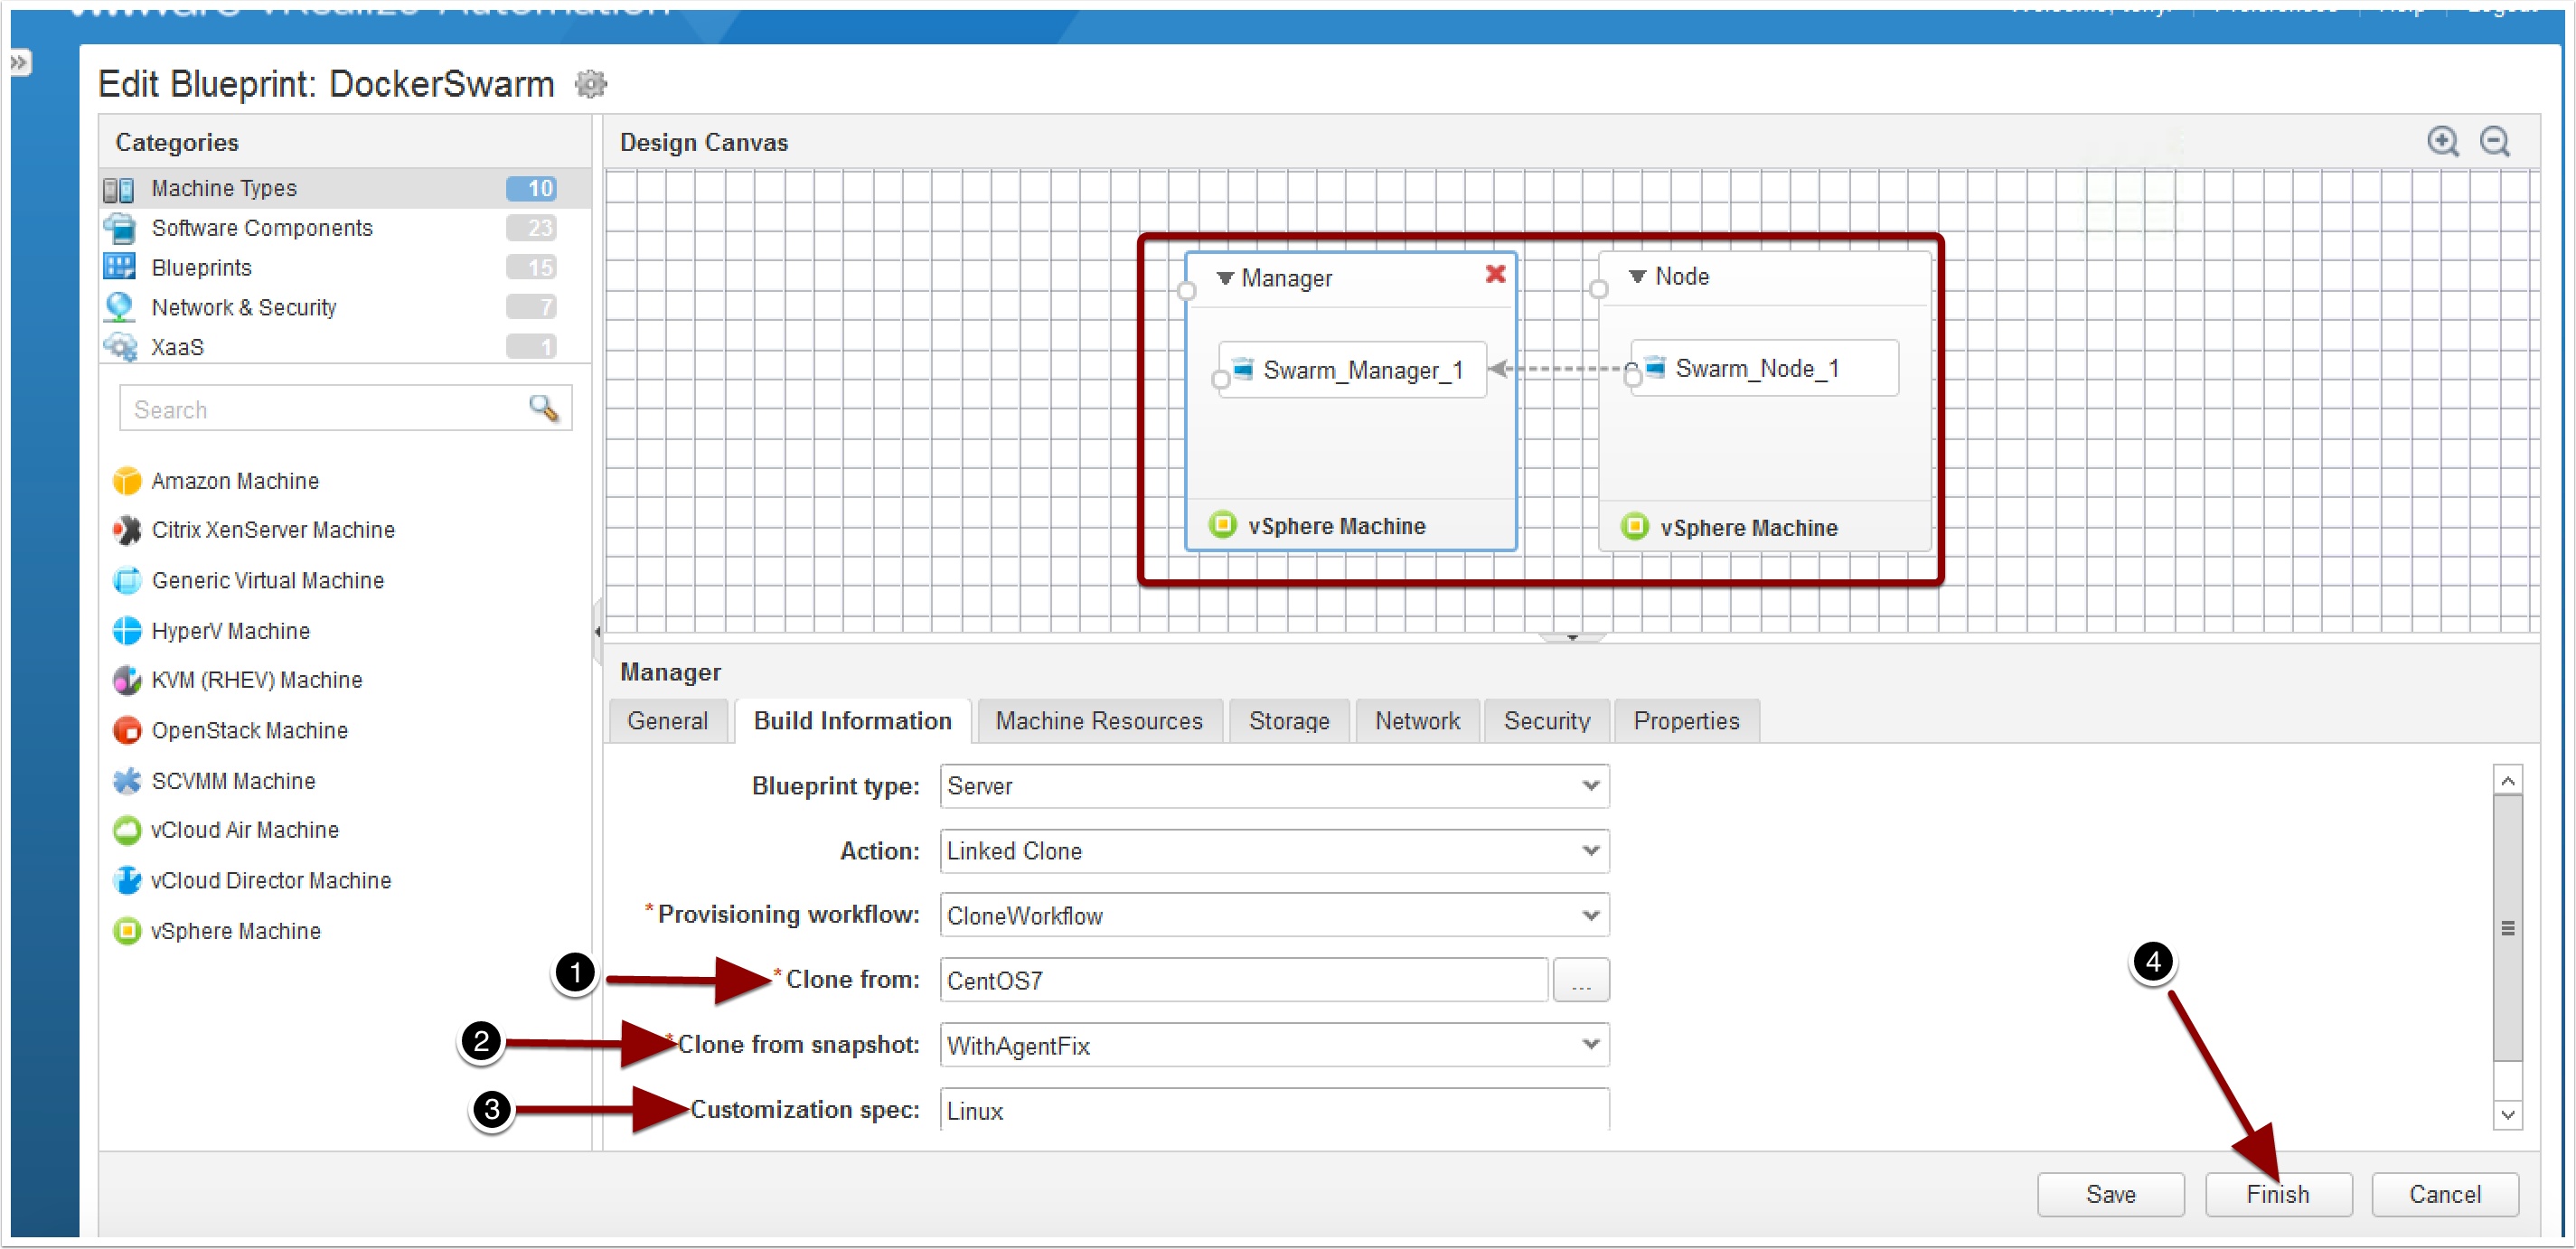The image size is (2576, 1249).
Task: Select the Network & Security category row
Action: (x=345, y=307)
